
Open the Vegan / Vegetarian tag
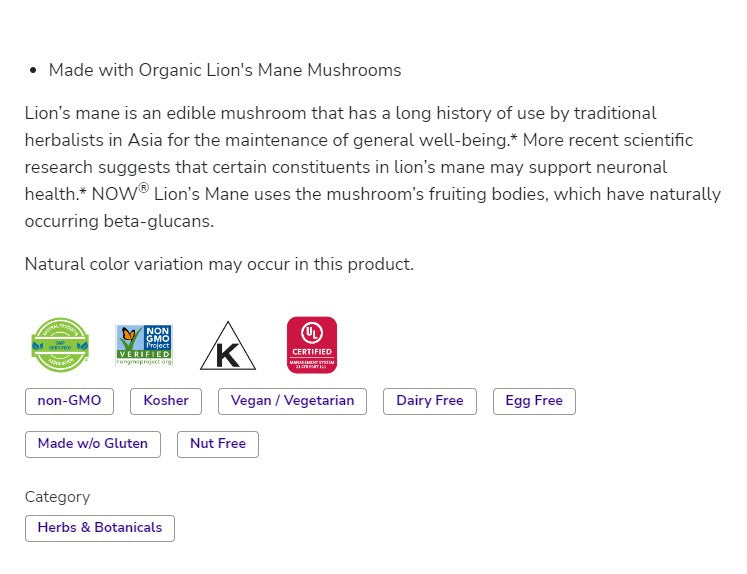(292, 401)
